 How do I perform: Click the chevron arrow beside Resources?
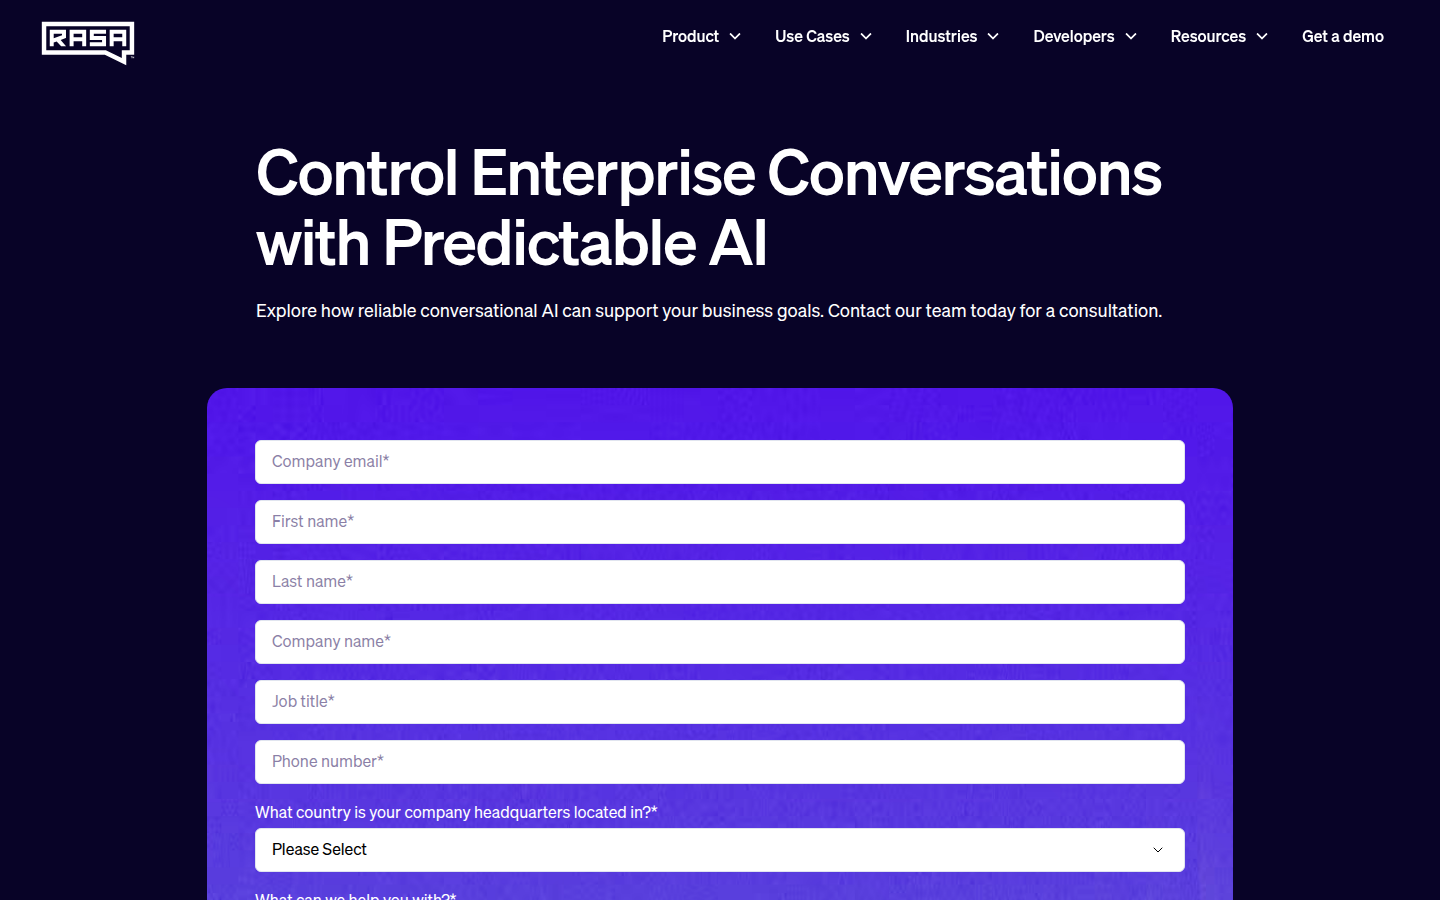pyautogui.click(x=1262, y=36)
